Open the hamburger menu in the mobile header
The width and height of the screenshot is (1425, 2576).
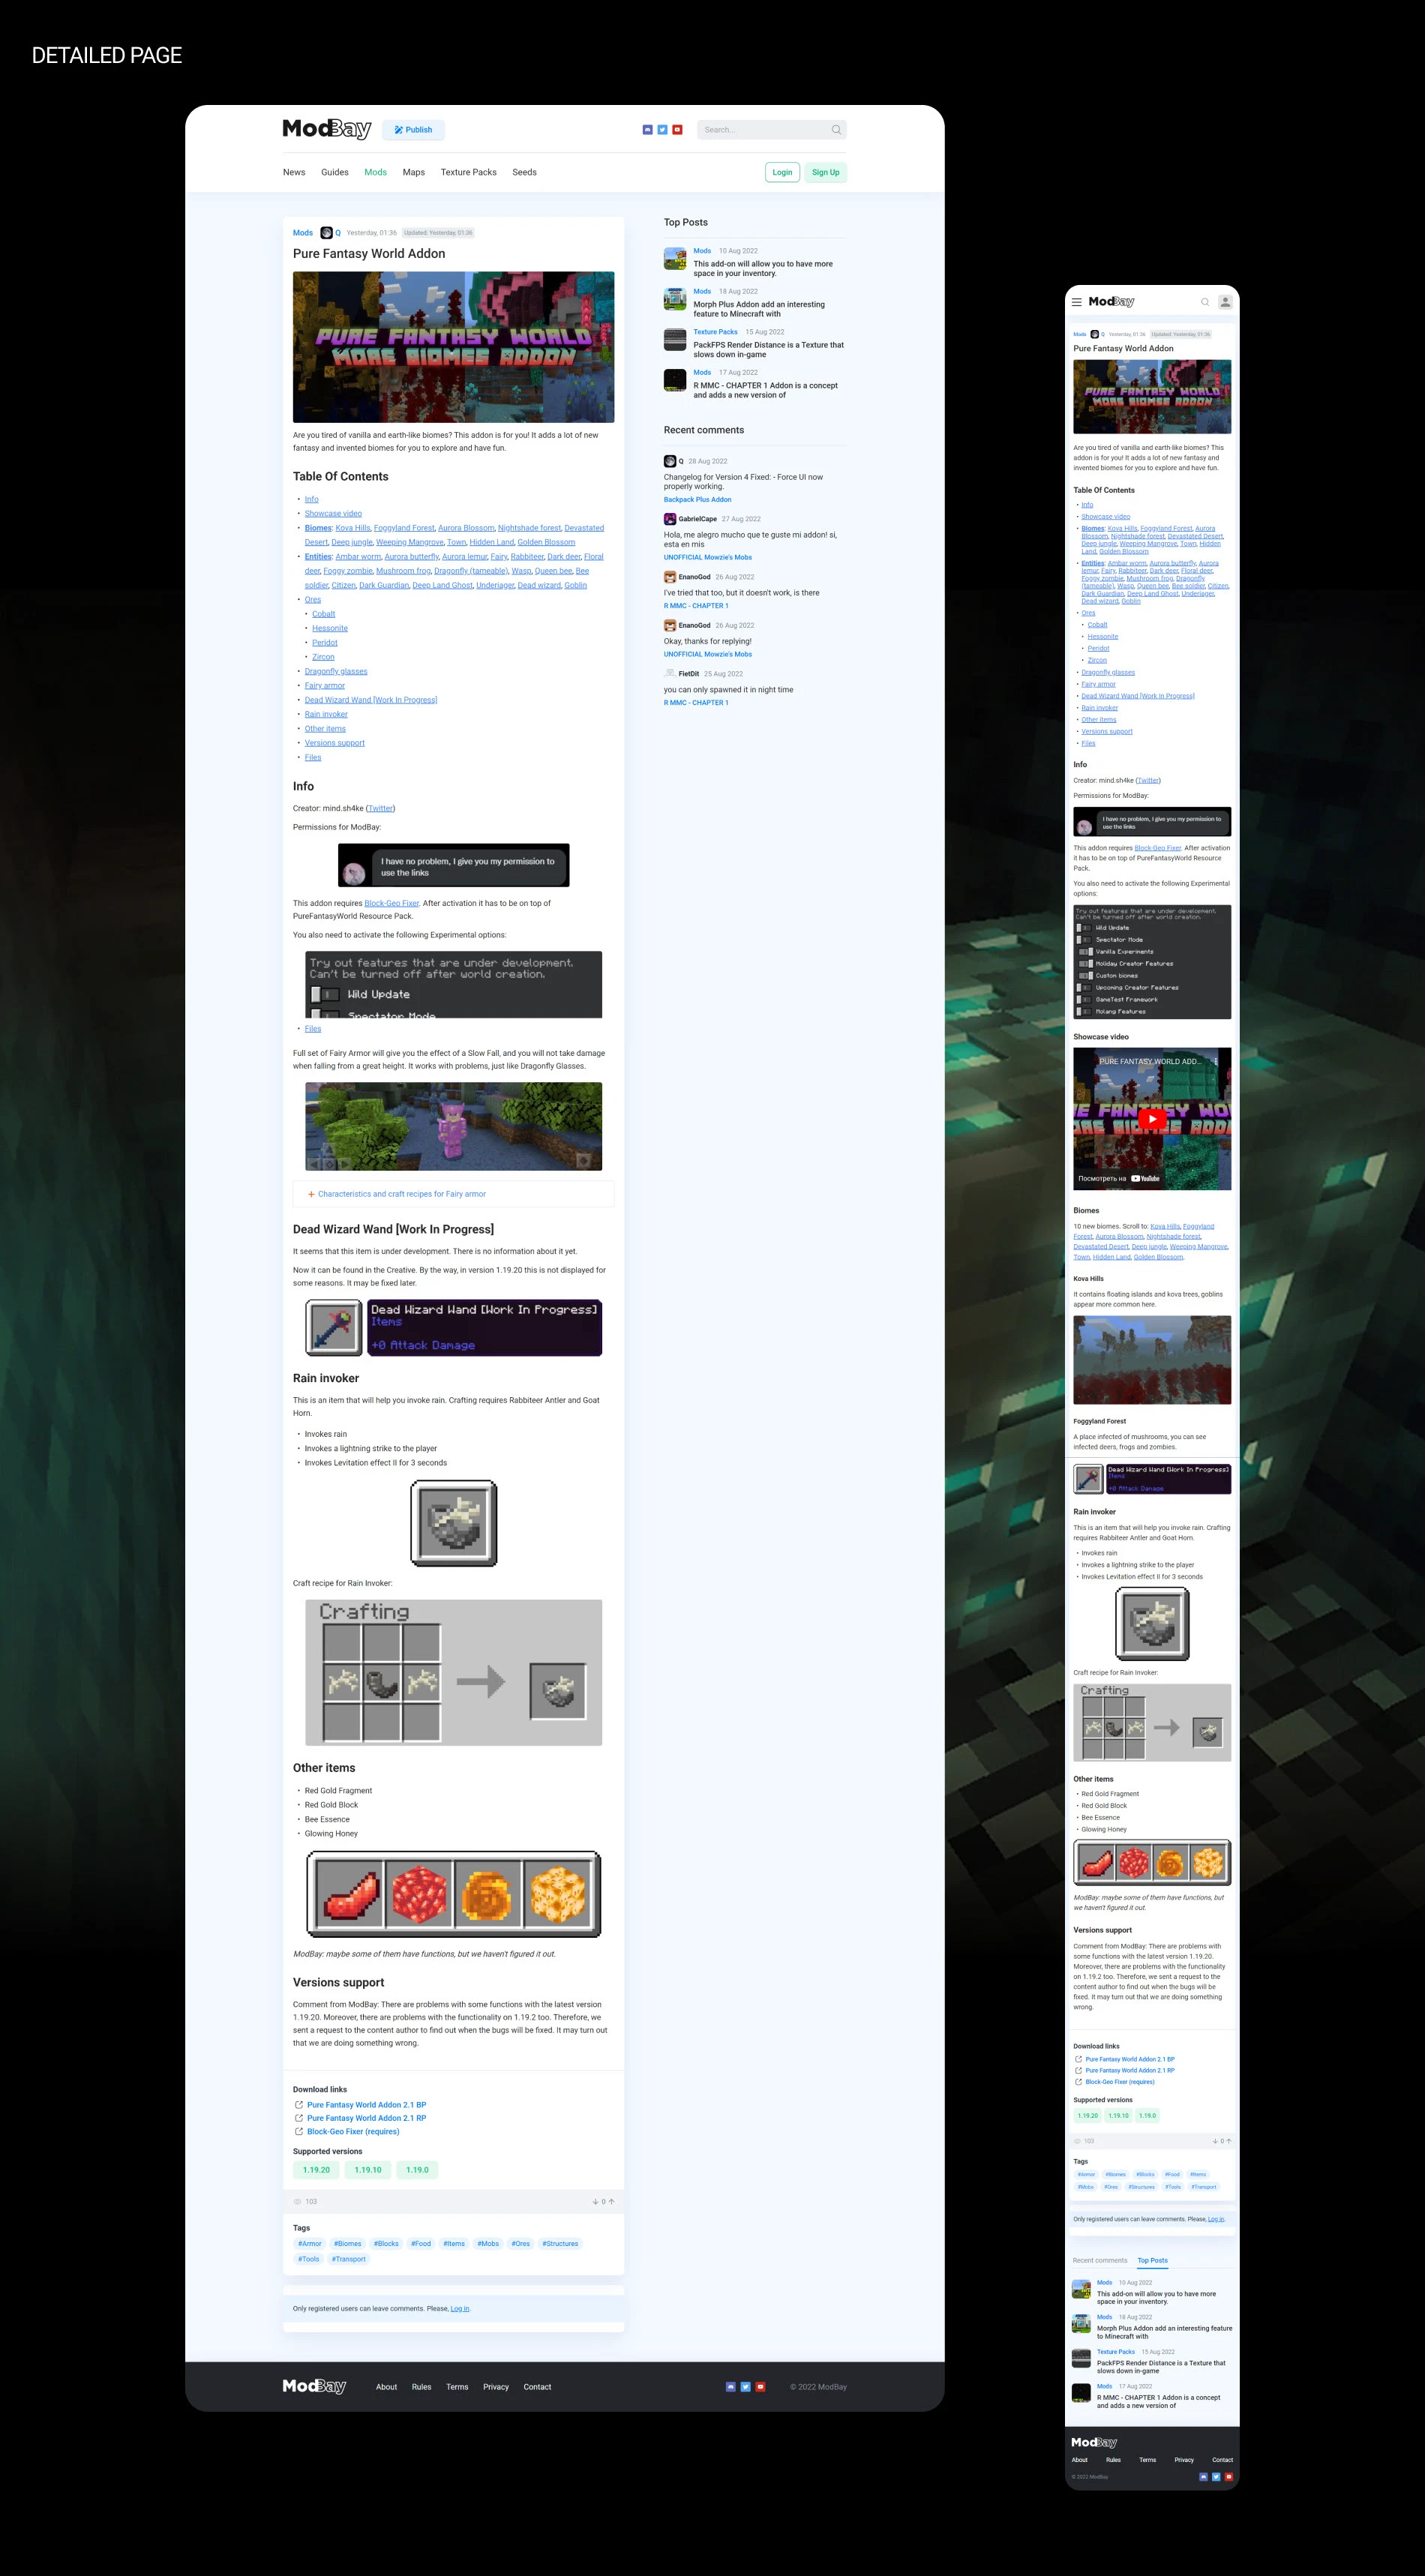point(1078,302)
